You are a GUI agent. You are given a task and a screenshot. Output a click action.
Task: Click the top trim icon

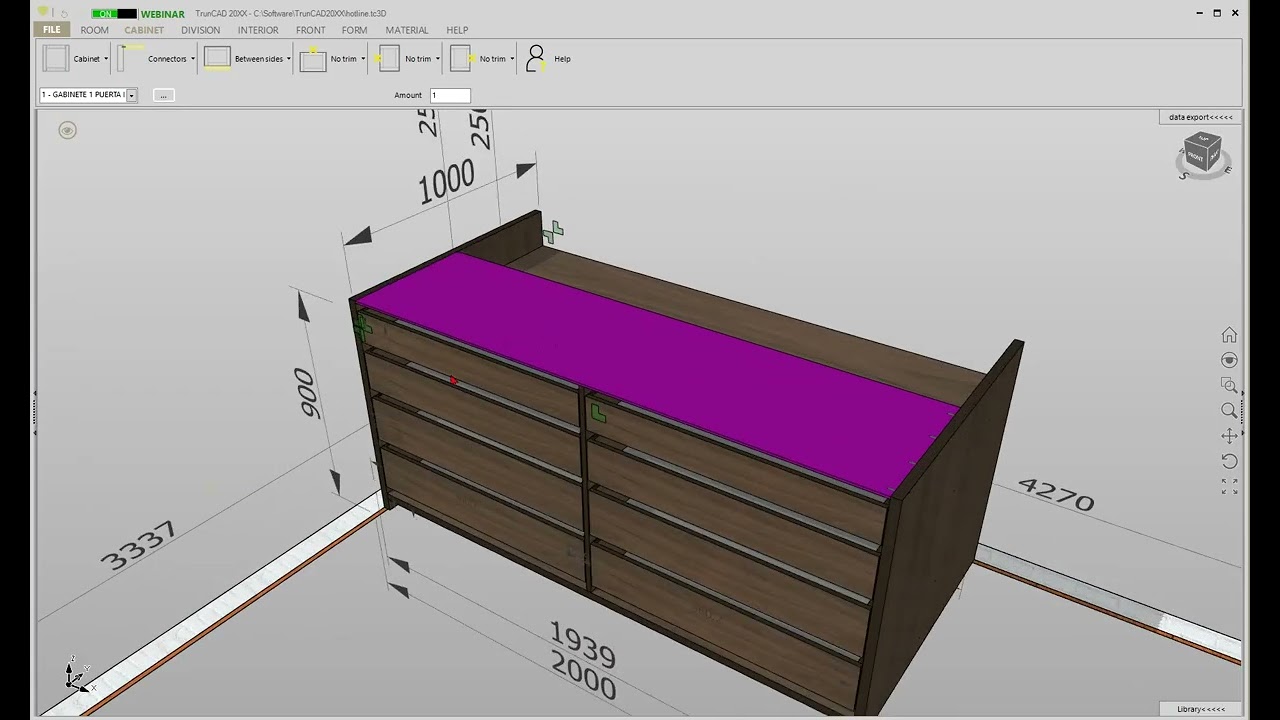pos(313,58)
